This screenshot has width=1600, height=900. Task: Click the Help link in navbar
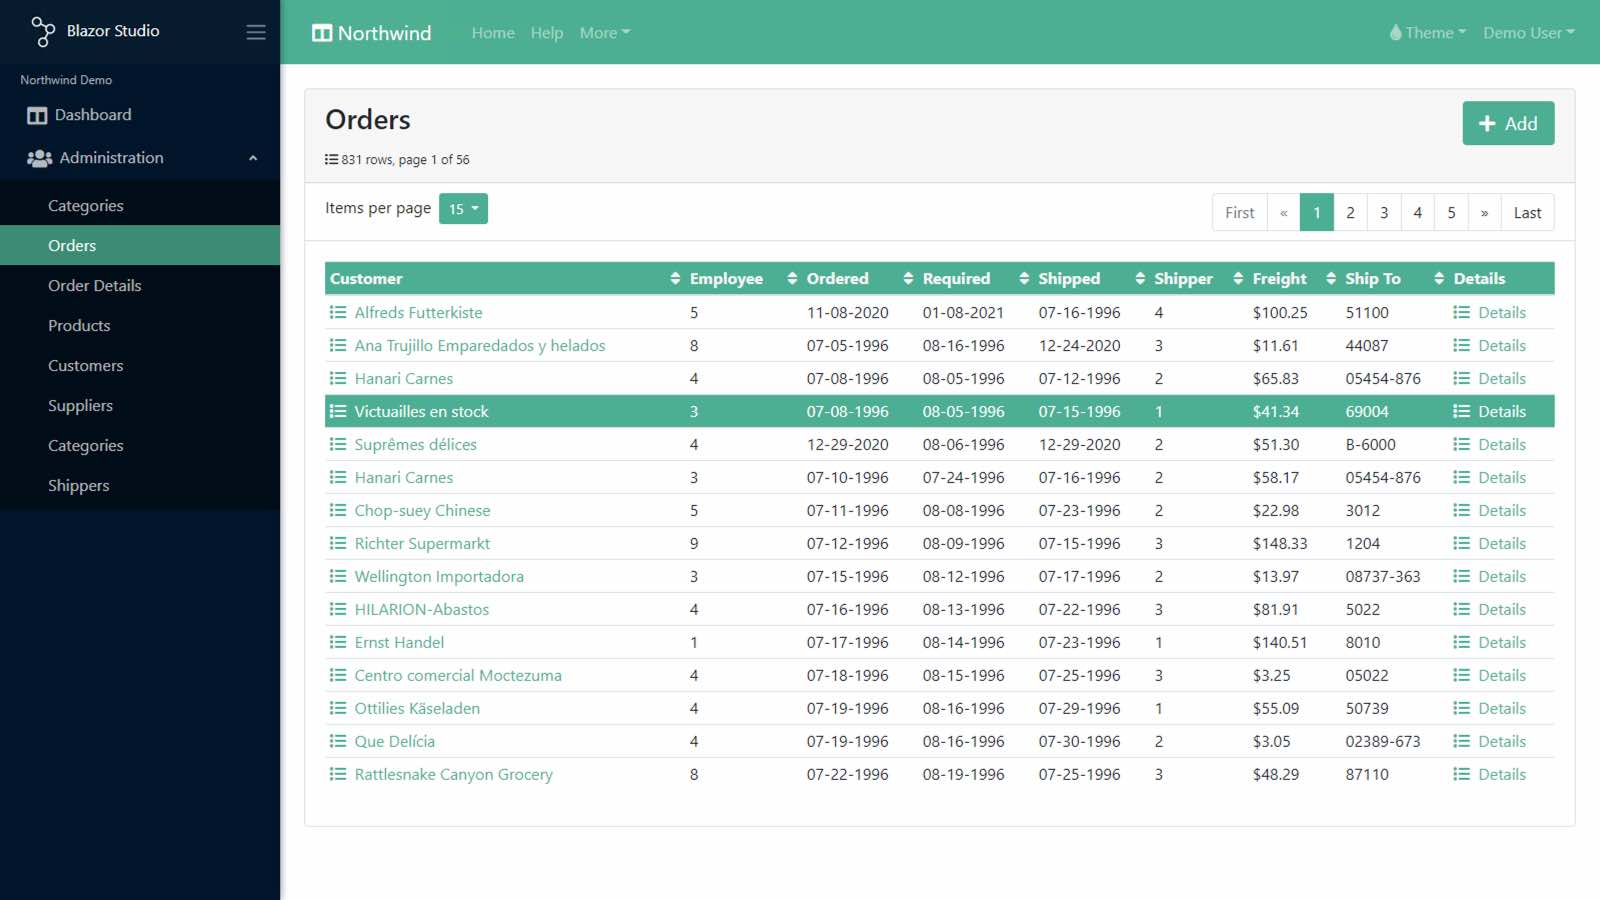click(x=547, y=33)
